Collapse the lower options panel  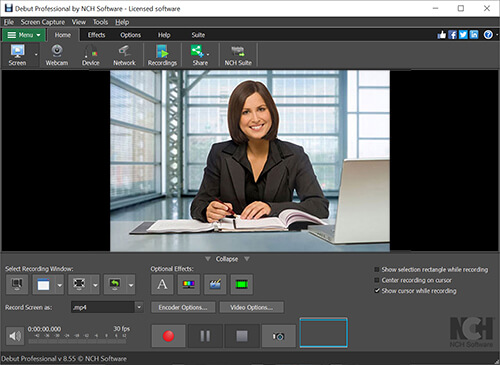pos(227,259)
